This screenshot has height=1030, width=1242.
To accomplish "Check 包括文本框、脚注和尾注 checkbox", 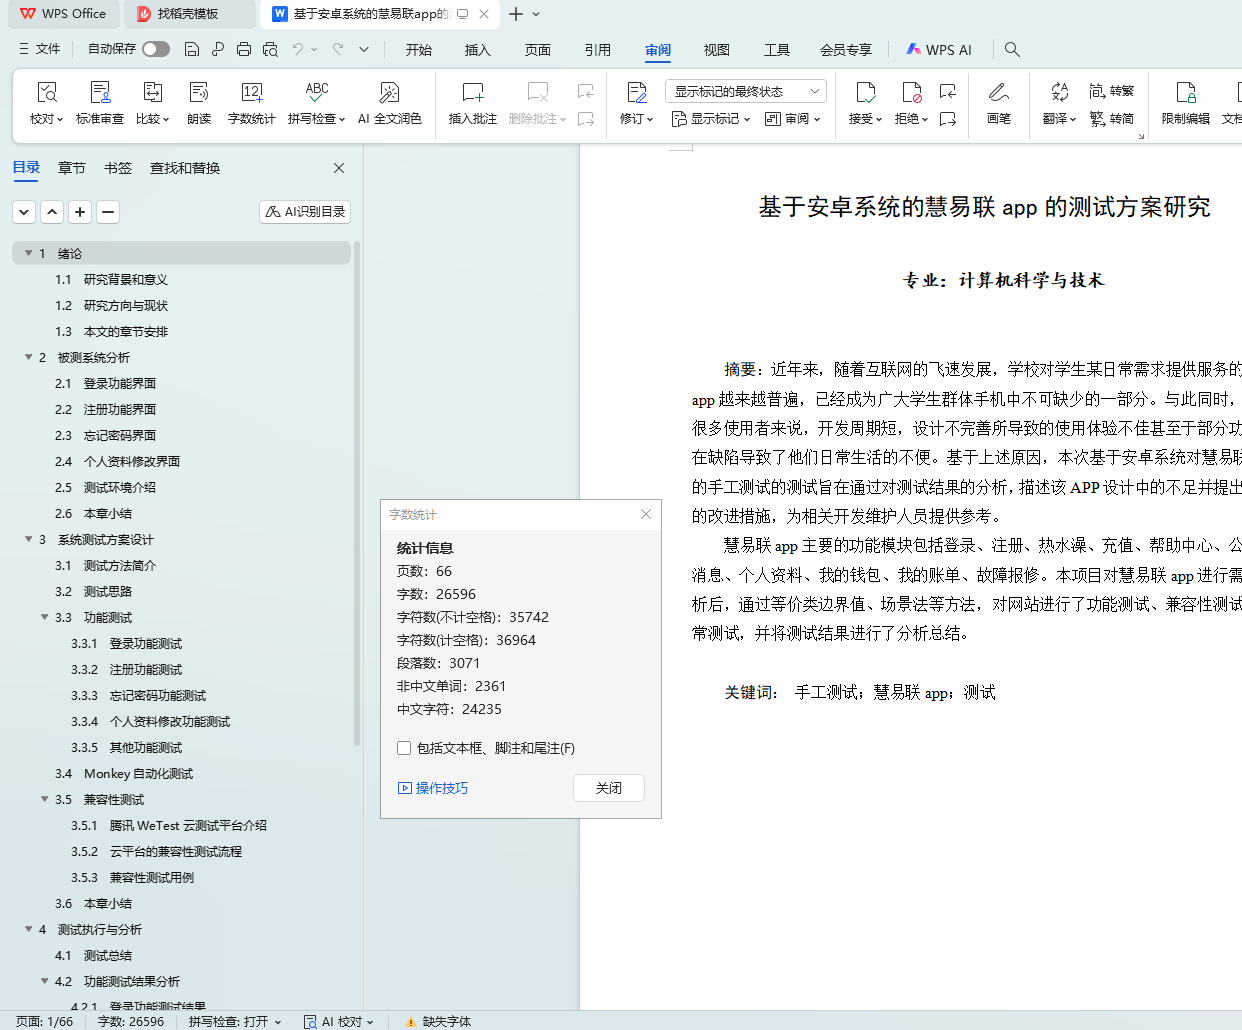I will (404, 748).
